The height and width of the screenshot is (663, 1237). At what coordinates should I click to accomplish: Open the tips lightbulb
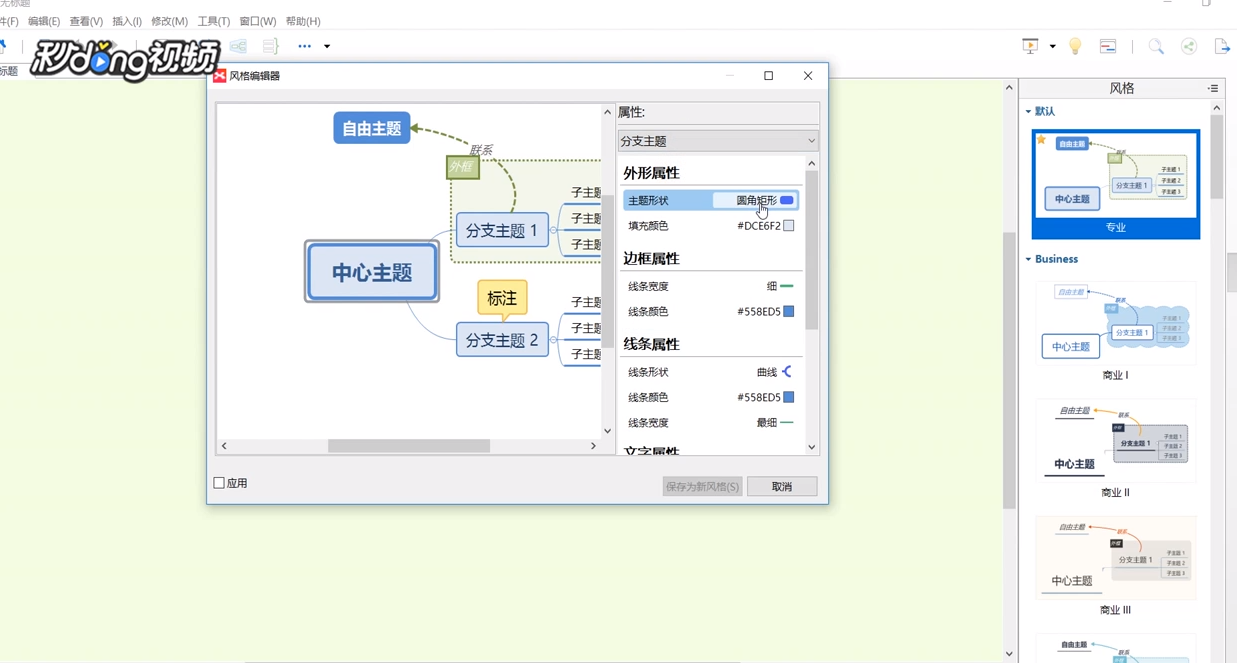click(x=1074, y=46)
